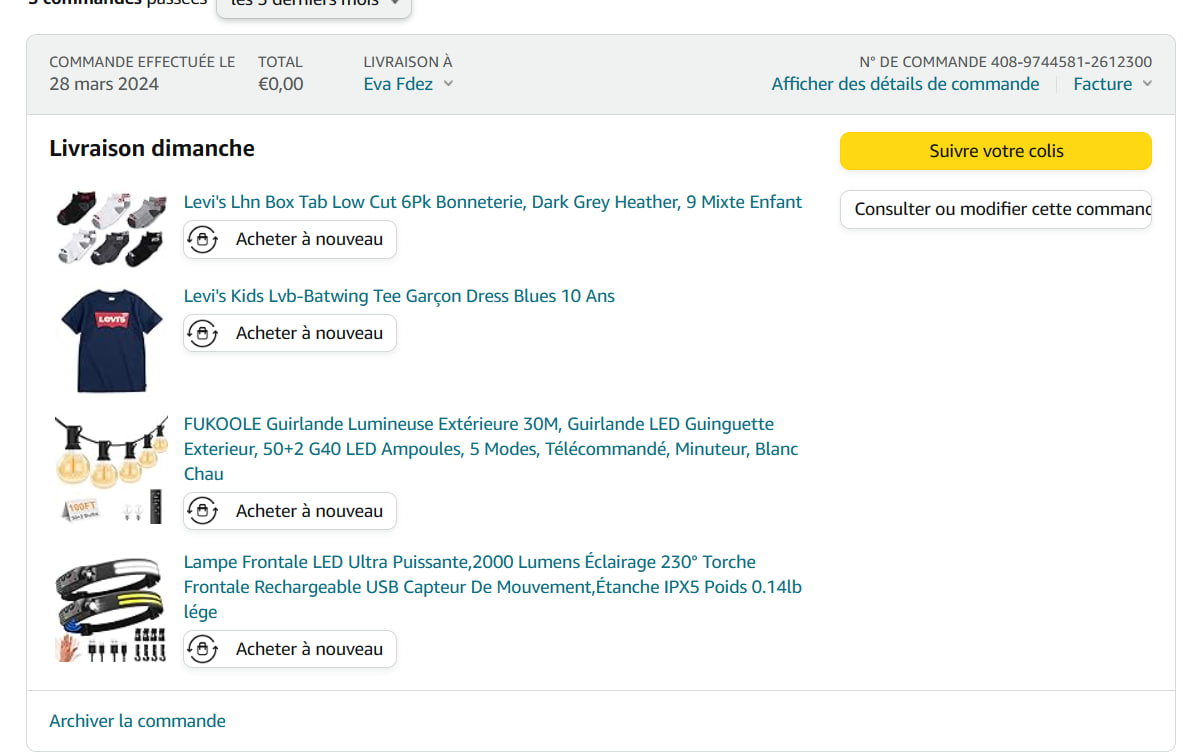
Task: Open the Levi's socks product thumbnail
Action: tap(110, 229)
